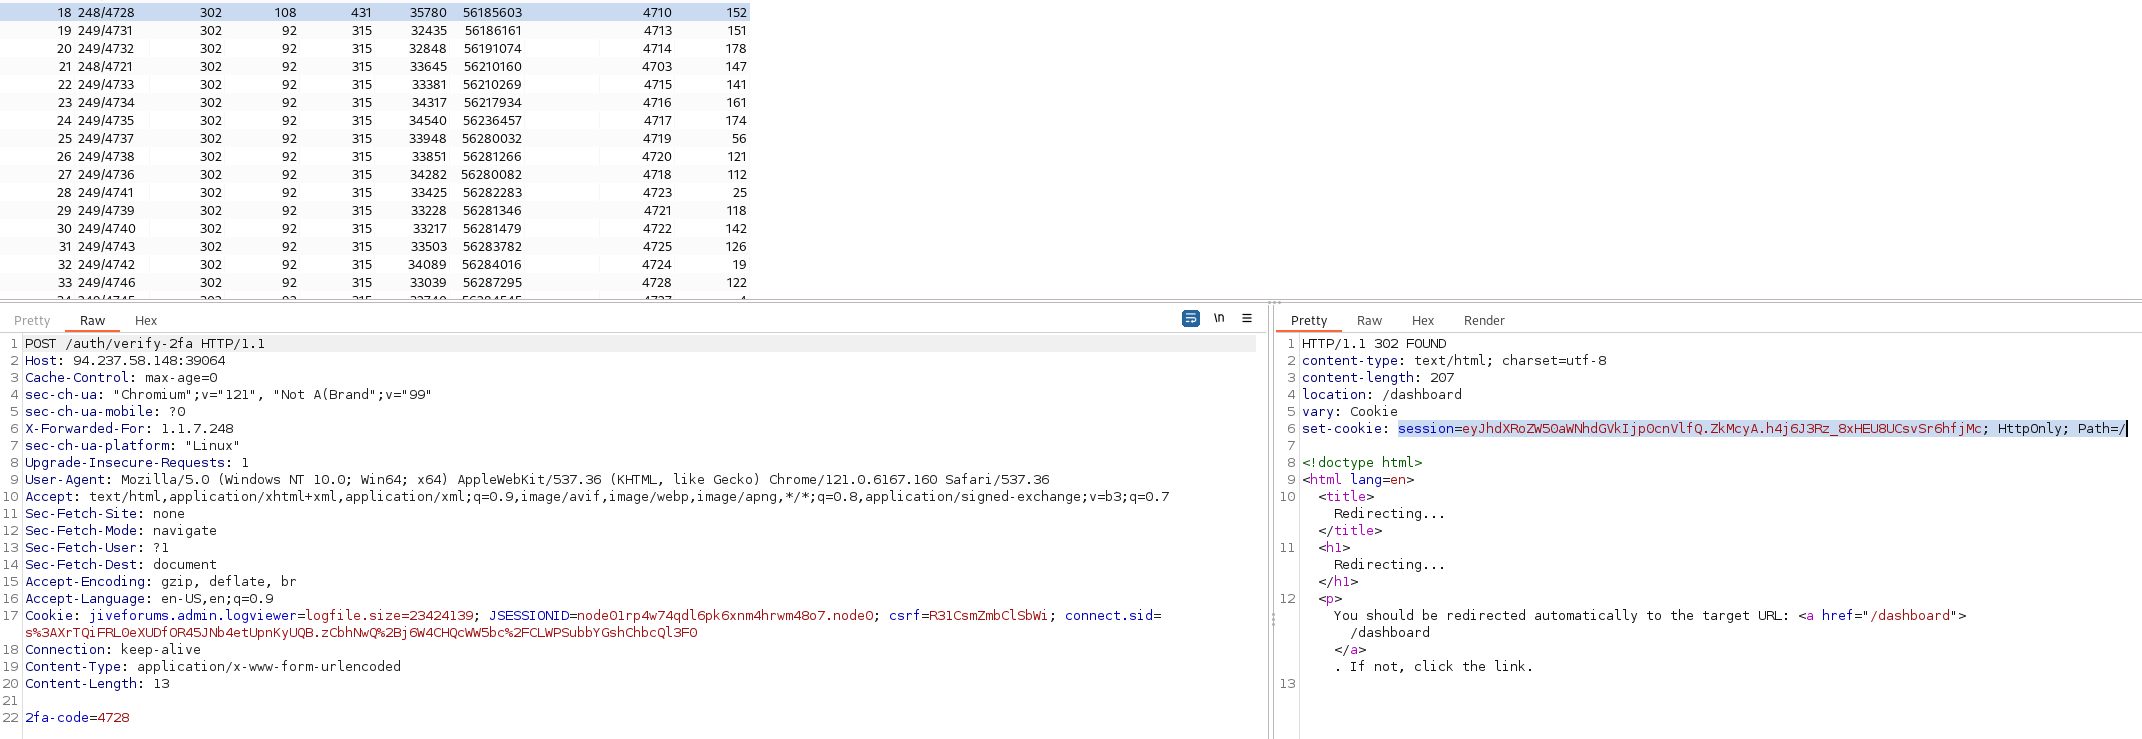The height and width of the screenshot is (739, 2142).
Task: Switch response view to Raw tab
Action: (1369, 320)
